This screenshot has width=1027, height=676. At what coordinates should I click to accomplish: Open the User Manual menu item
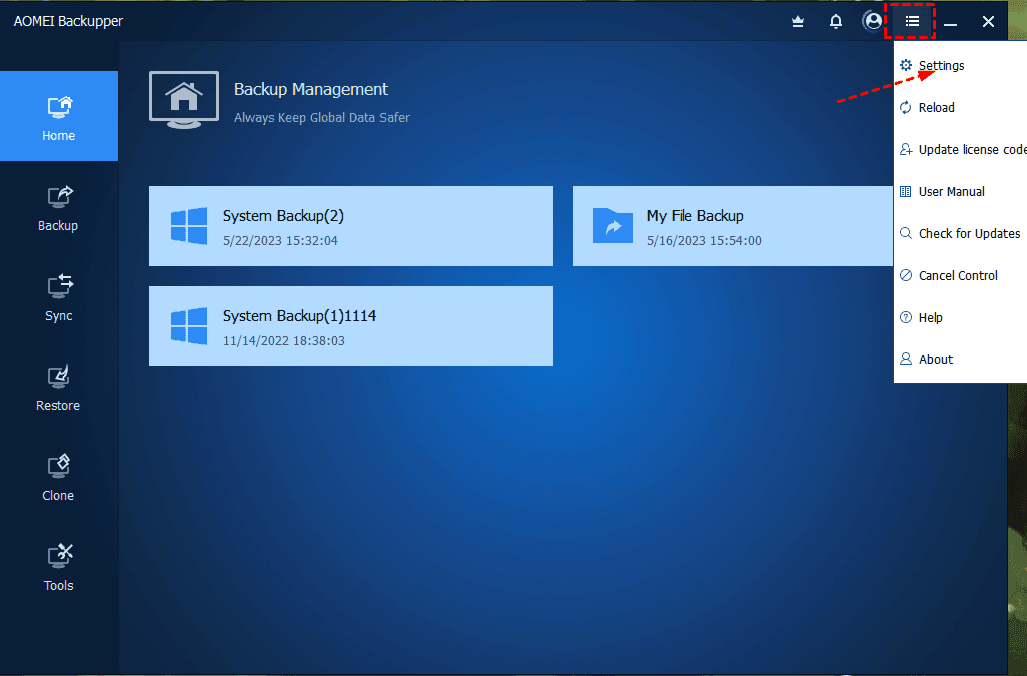[x=951, y=192]
